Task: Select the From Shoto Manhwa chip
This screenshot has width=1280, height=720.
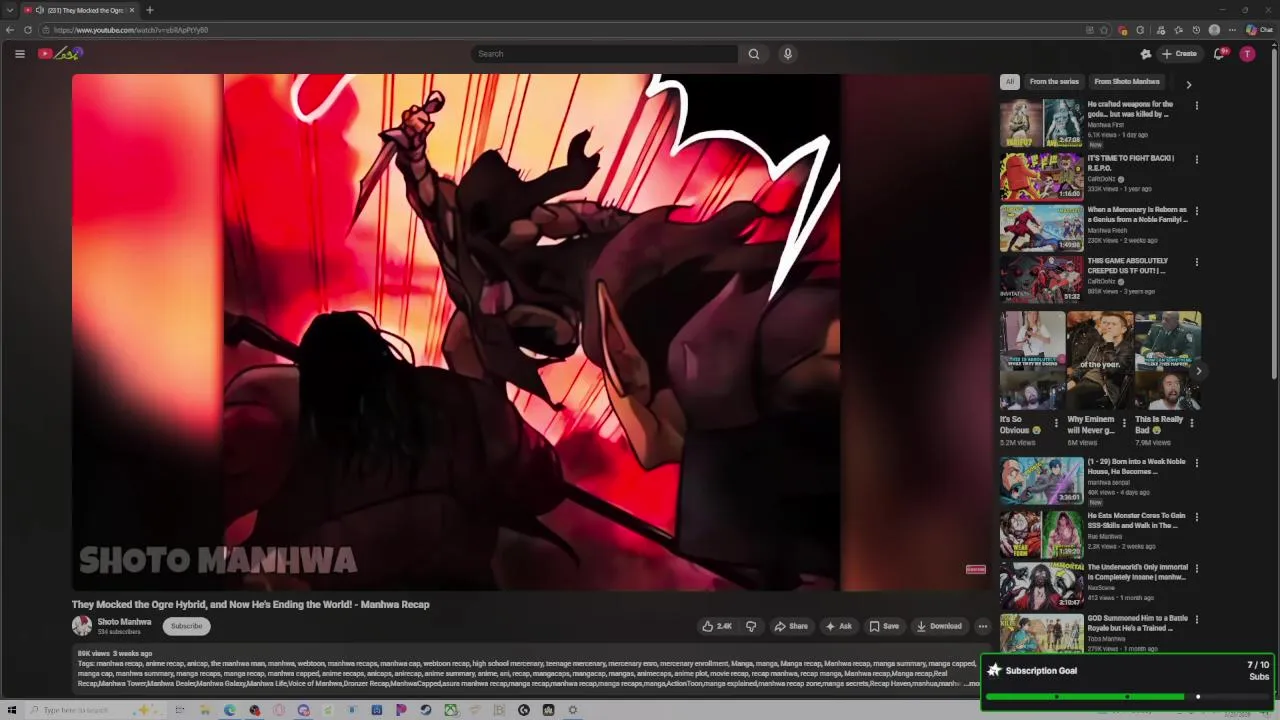Action: (x=1127, y=82)
